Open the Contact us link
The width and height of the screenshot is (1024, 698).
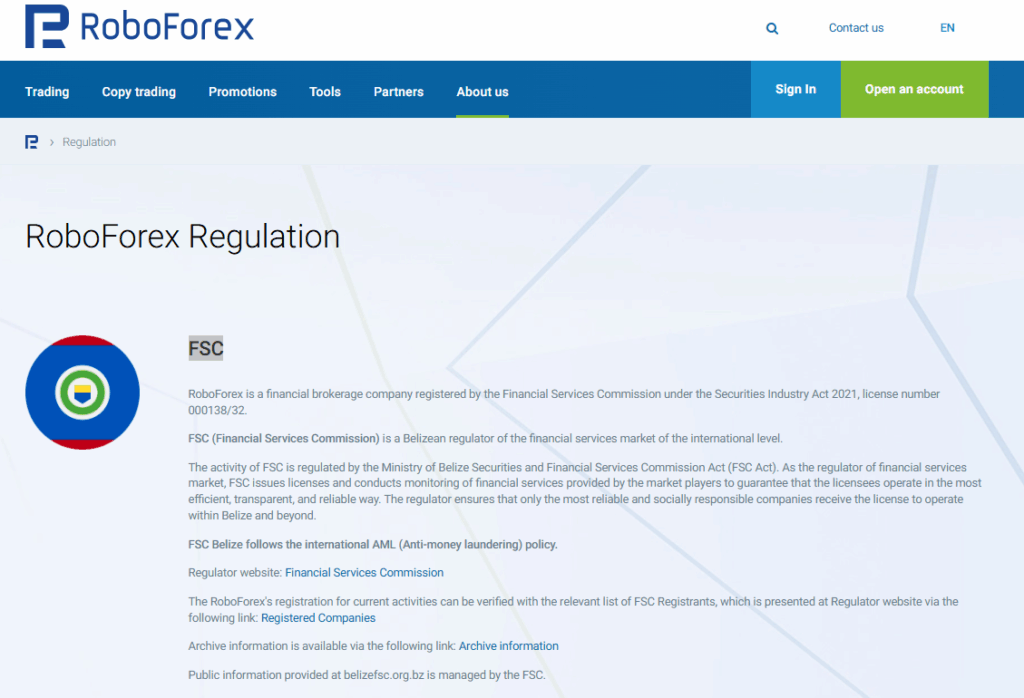click(855, 28)
